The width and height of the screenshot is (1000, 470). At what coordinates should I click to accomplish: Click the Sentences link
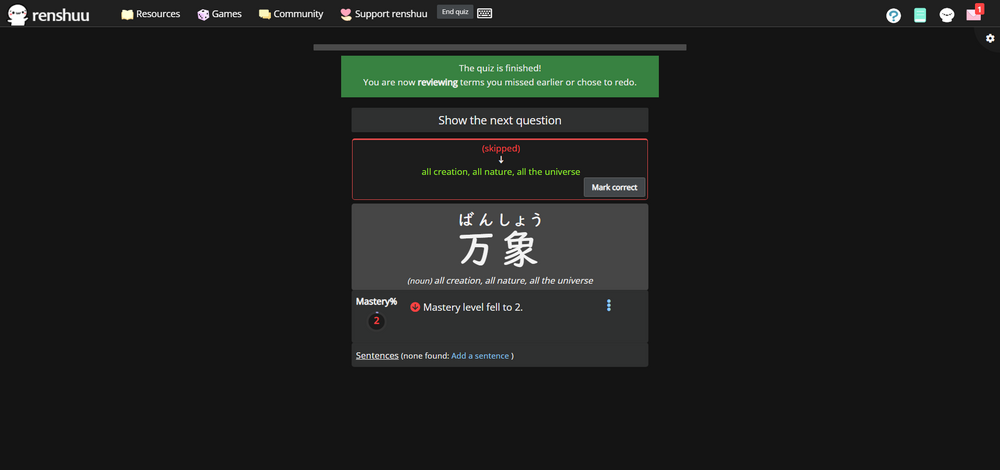pyautogui.click(x=377, y=355)
